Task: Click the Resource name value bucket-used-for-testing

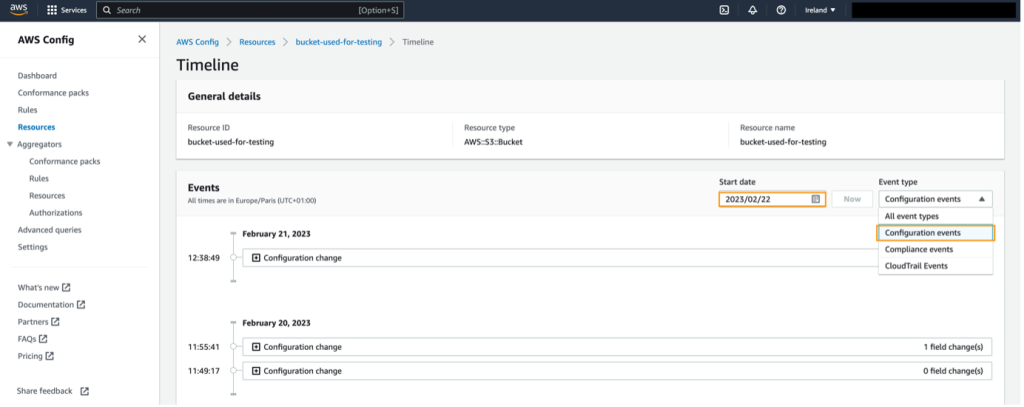Action: point(783,142)
